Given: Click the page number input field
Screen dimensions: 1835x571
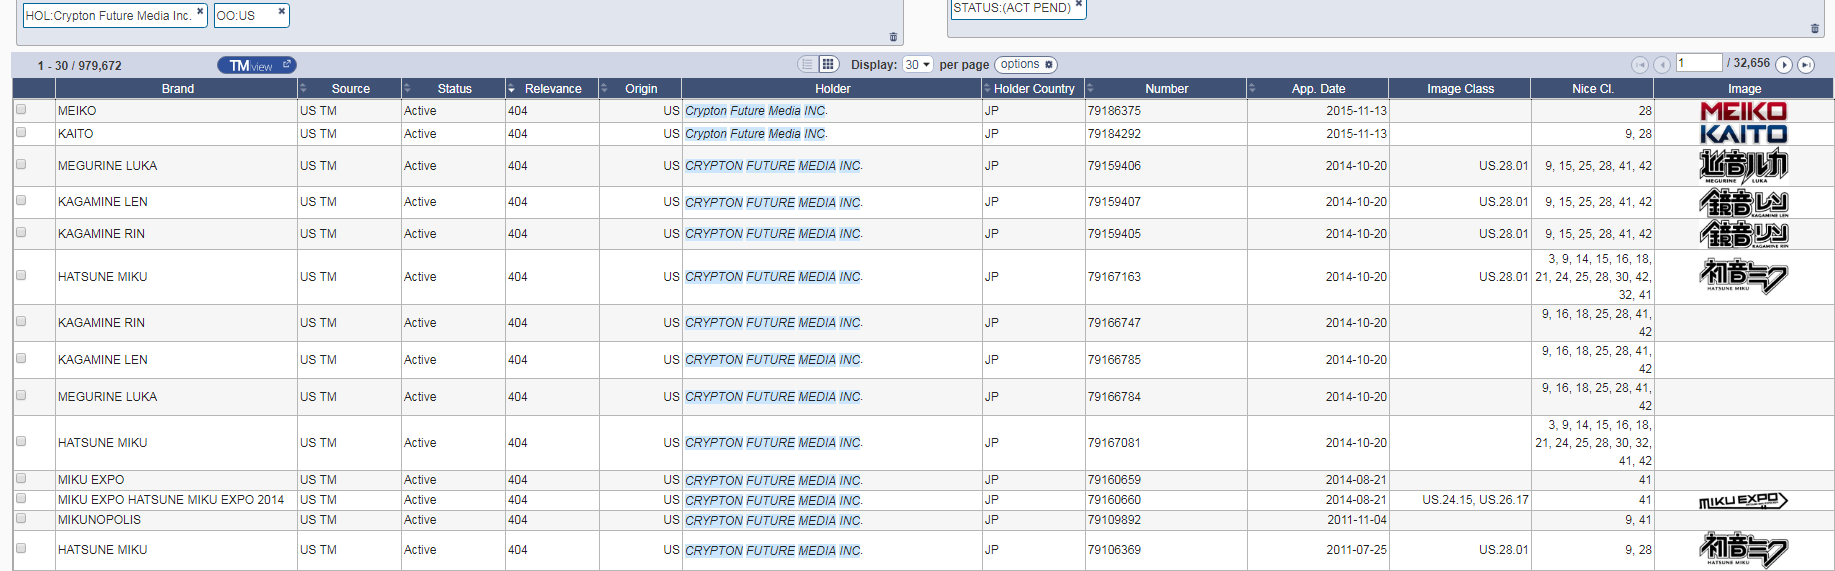Looking at the screenshot, I should (x=1698, y=63).
